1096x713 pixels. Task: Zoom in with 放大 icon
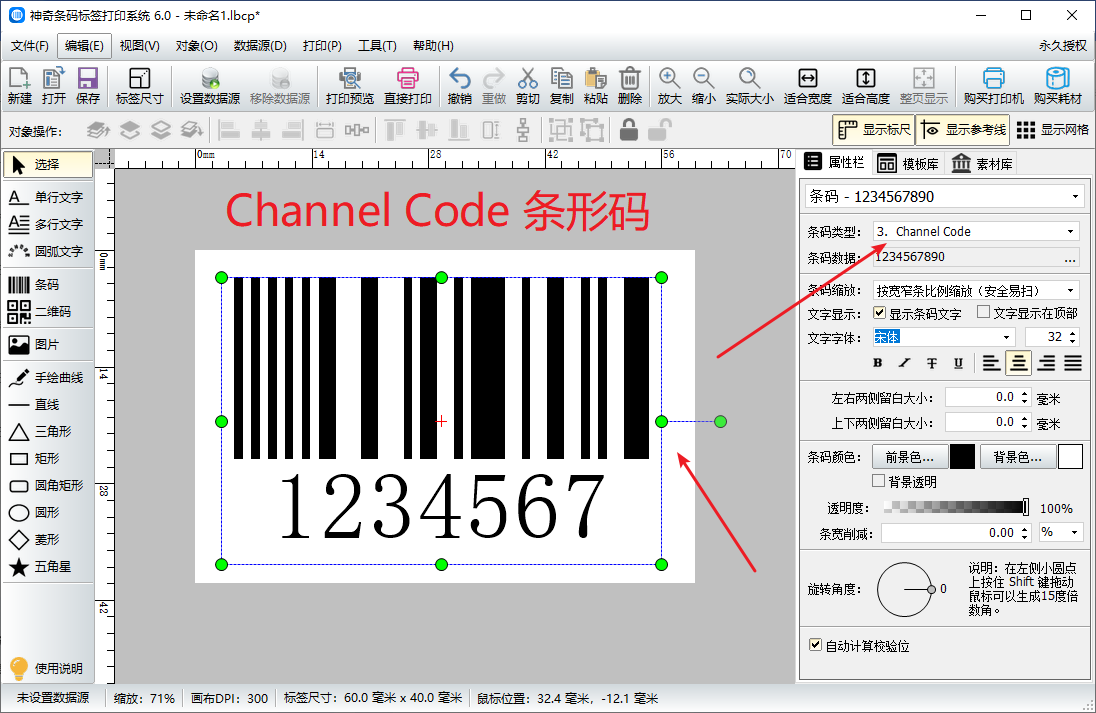point(670,86)
